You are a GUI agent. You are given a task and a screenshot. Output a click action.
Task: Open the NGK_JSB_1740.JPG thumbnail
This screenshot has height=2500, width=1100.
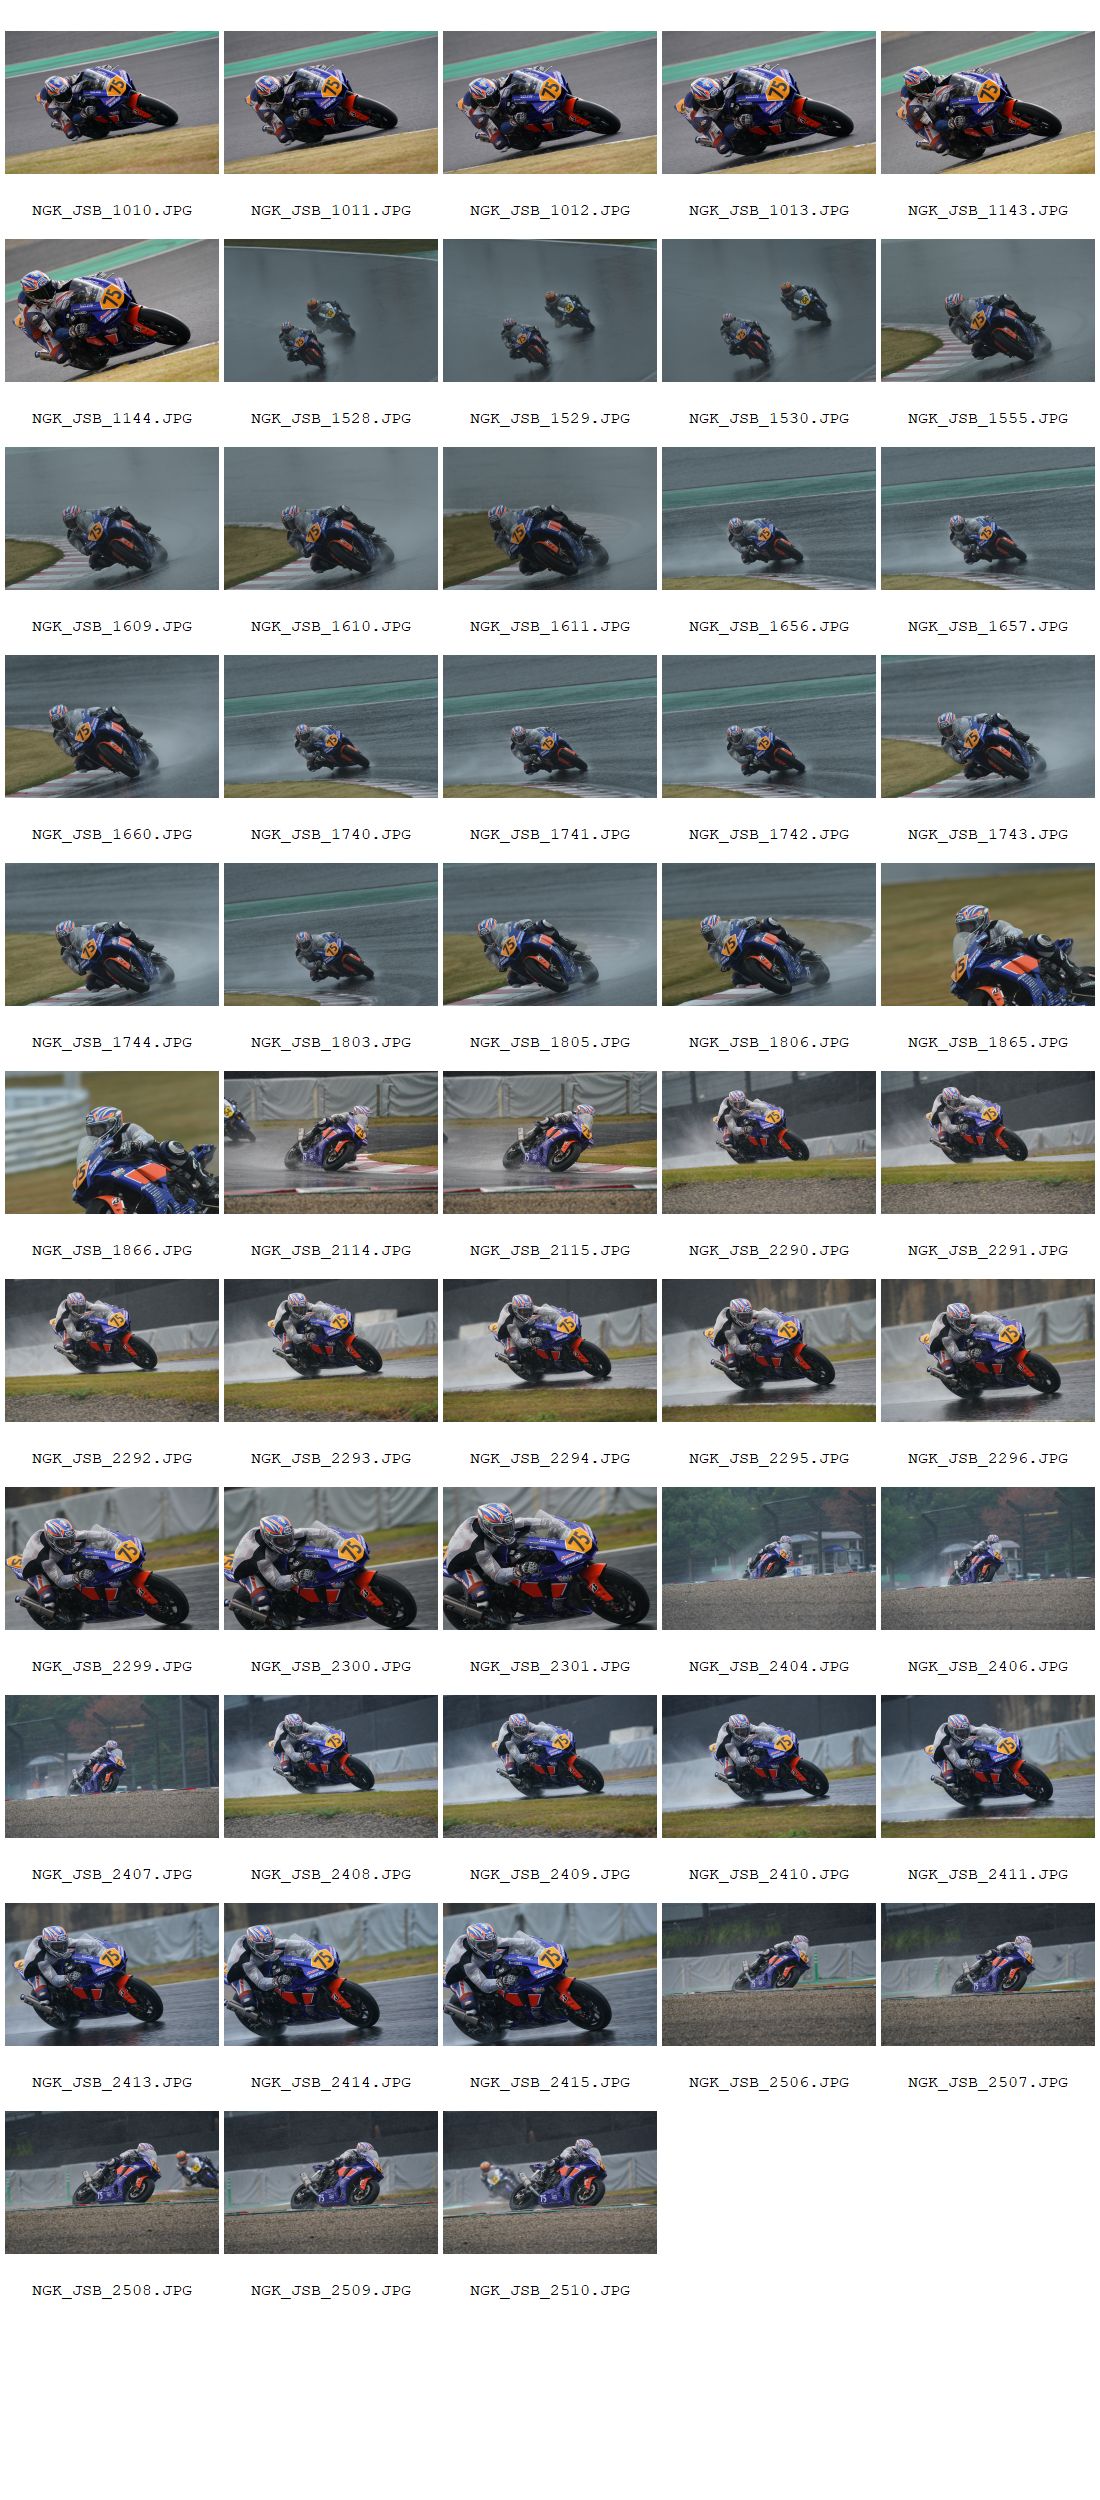[331, 726]
